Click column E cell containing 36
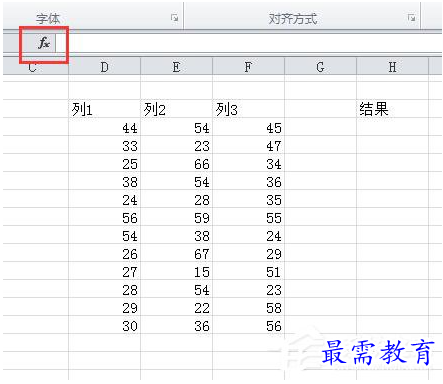443x384 pixels. 177,325
